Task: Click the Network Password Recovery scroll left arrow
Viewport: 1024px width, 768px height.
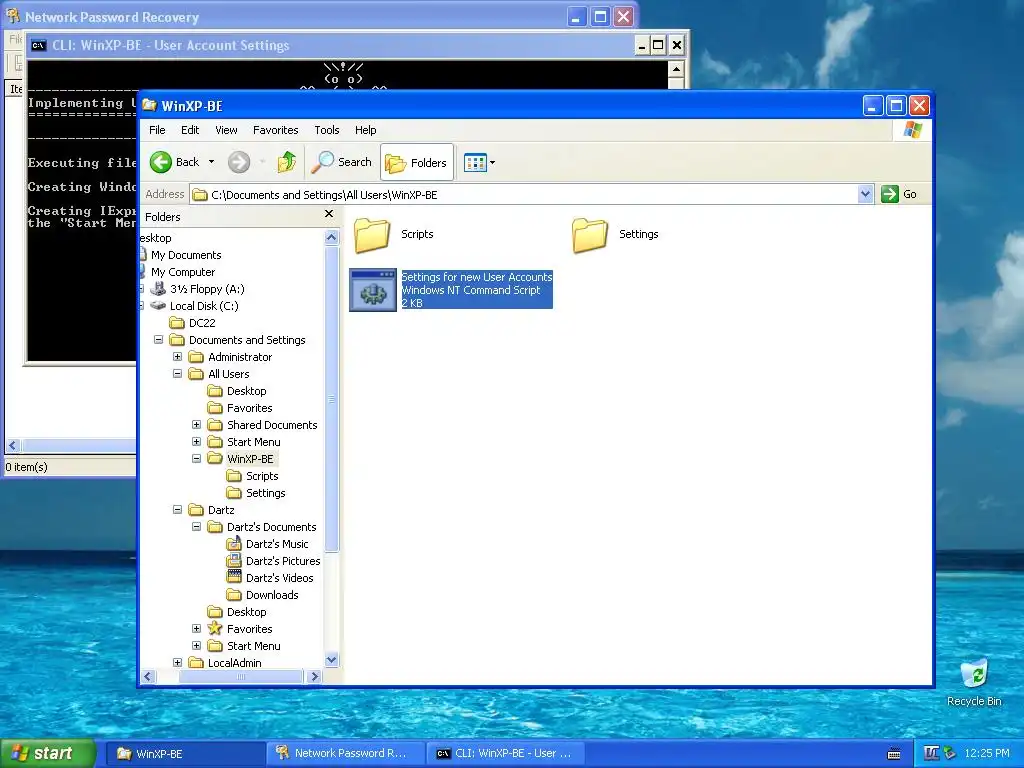Action: [x=12, y=445]
